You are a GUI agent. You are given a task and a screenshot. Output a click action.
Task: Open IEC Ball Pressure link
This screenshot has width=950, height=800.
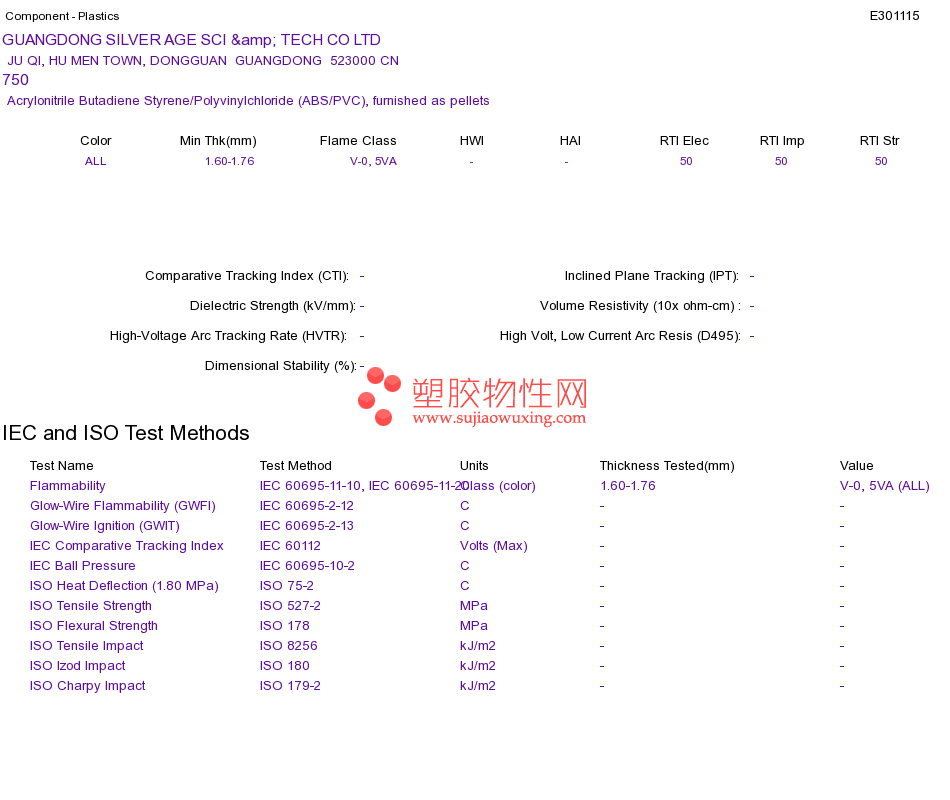click(x=83, y=566)
